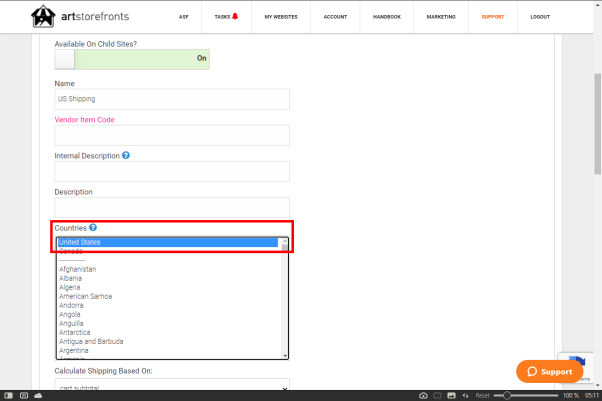Viewport: 602px width, 401px height.
Task: Adjust the zoom slider in status bar
Action: tap(508, 395)
